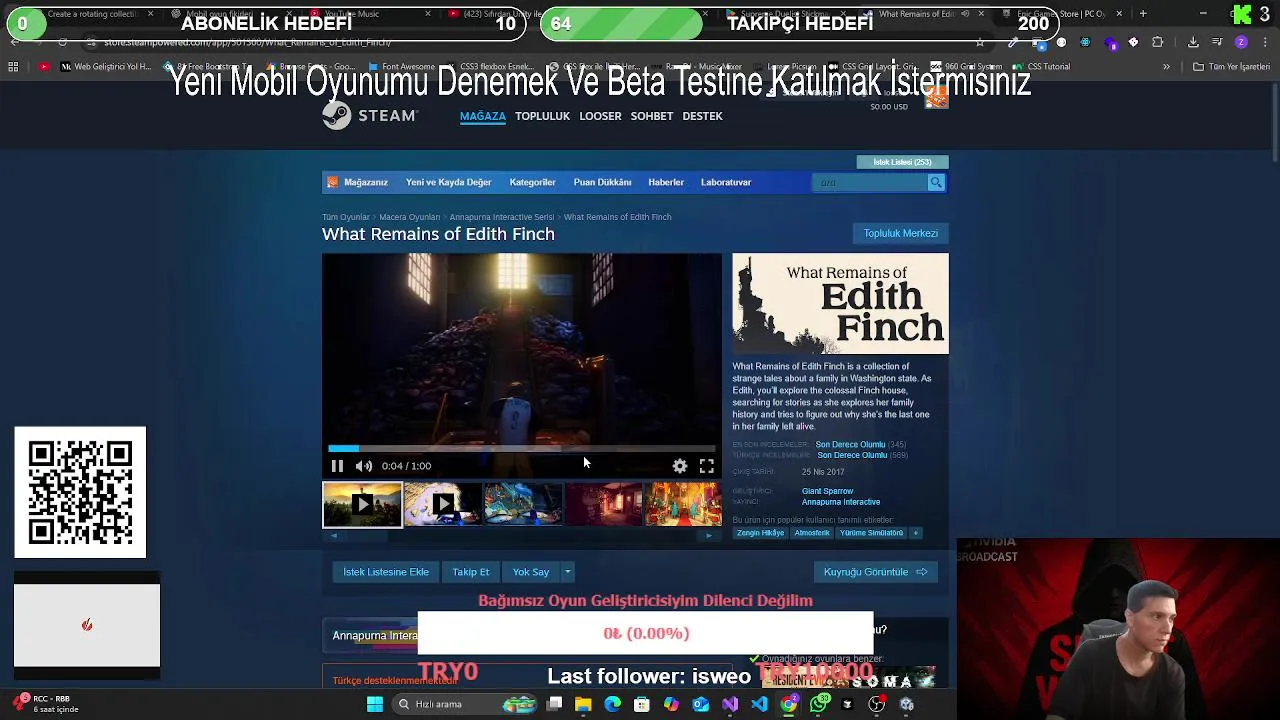The image size is (1280, 720).
Task: Click İstek Listesine Ekle
Action: coord(386,572)
